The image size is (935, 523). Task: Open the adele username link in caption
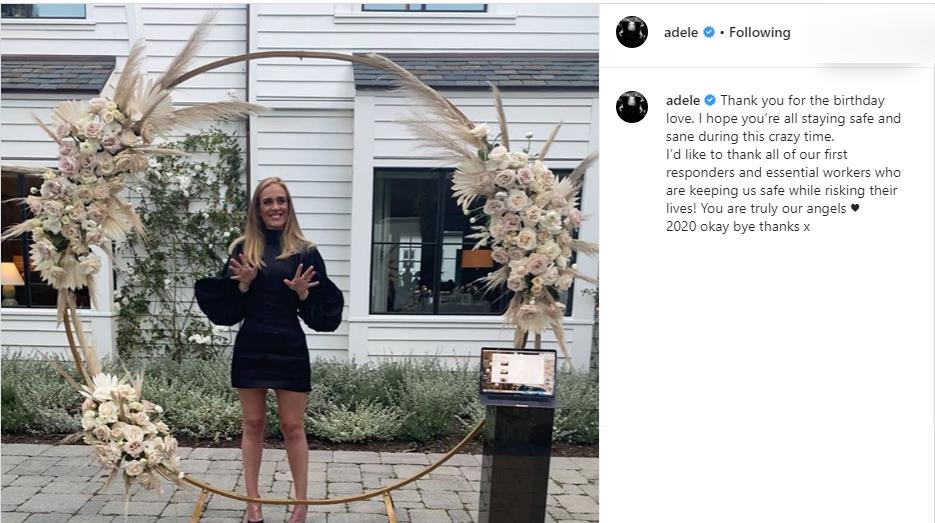point(683,100)
